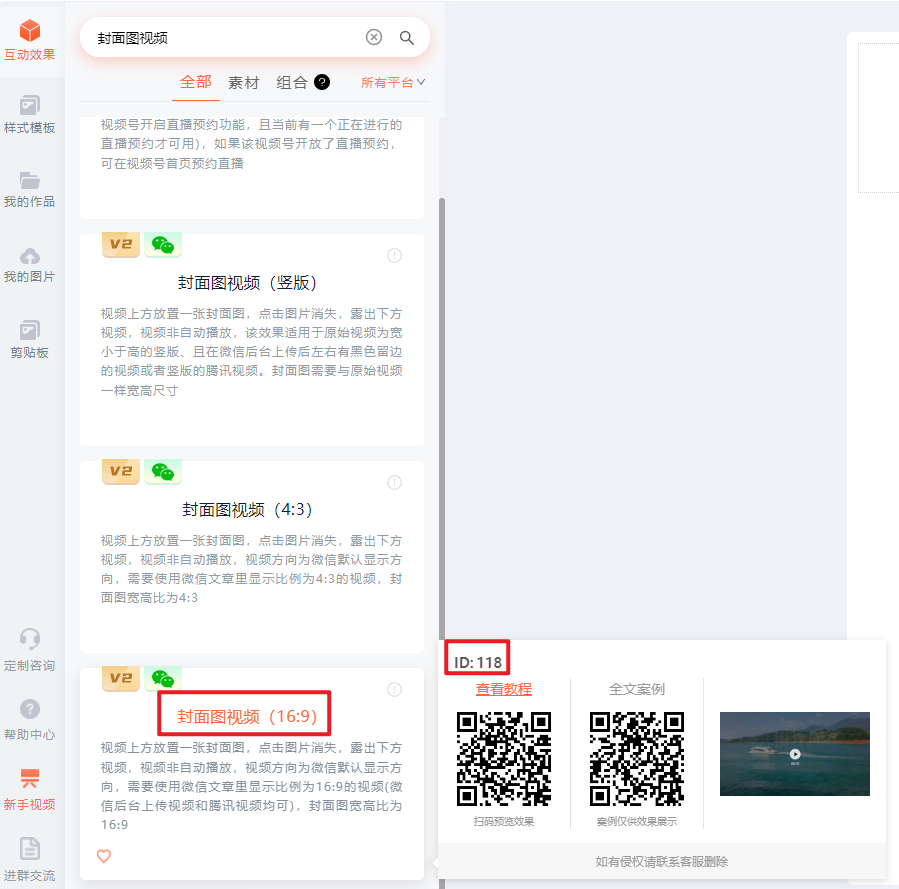Select 封面图视频（16:9） effect title
This screenshot has width=899, height=889.
247,716
